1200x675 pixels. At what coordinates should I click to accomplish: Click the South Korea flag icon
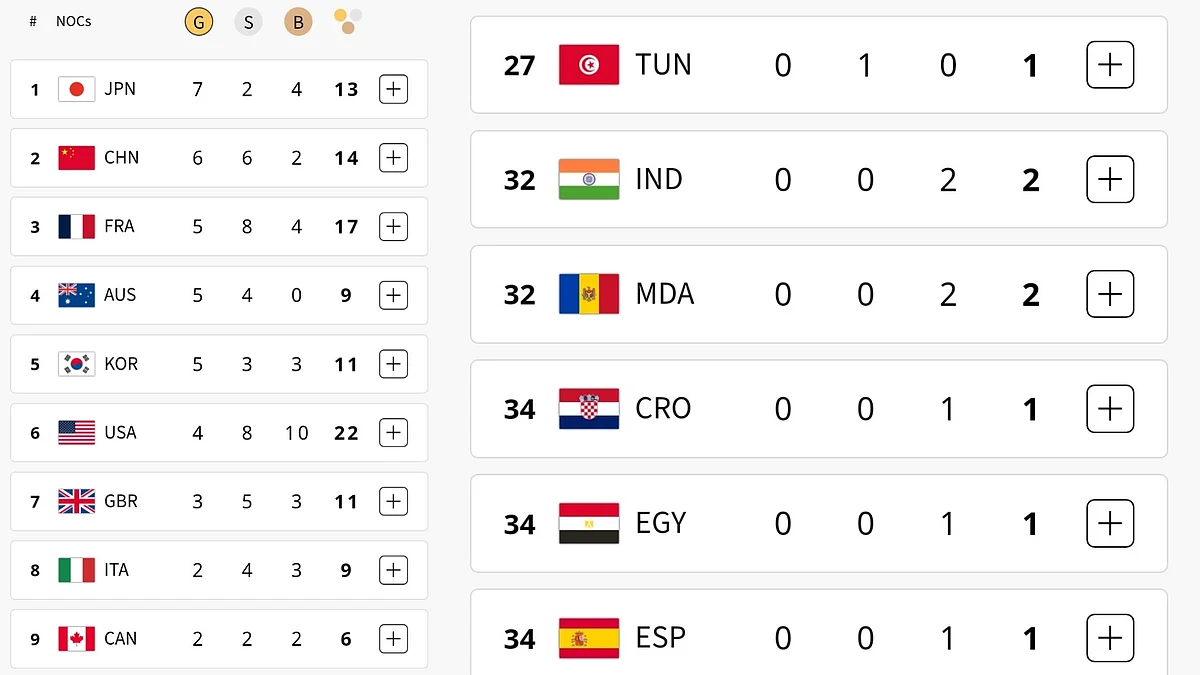click(76, 364)
